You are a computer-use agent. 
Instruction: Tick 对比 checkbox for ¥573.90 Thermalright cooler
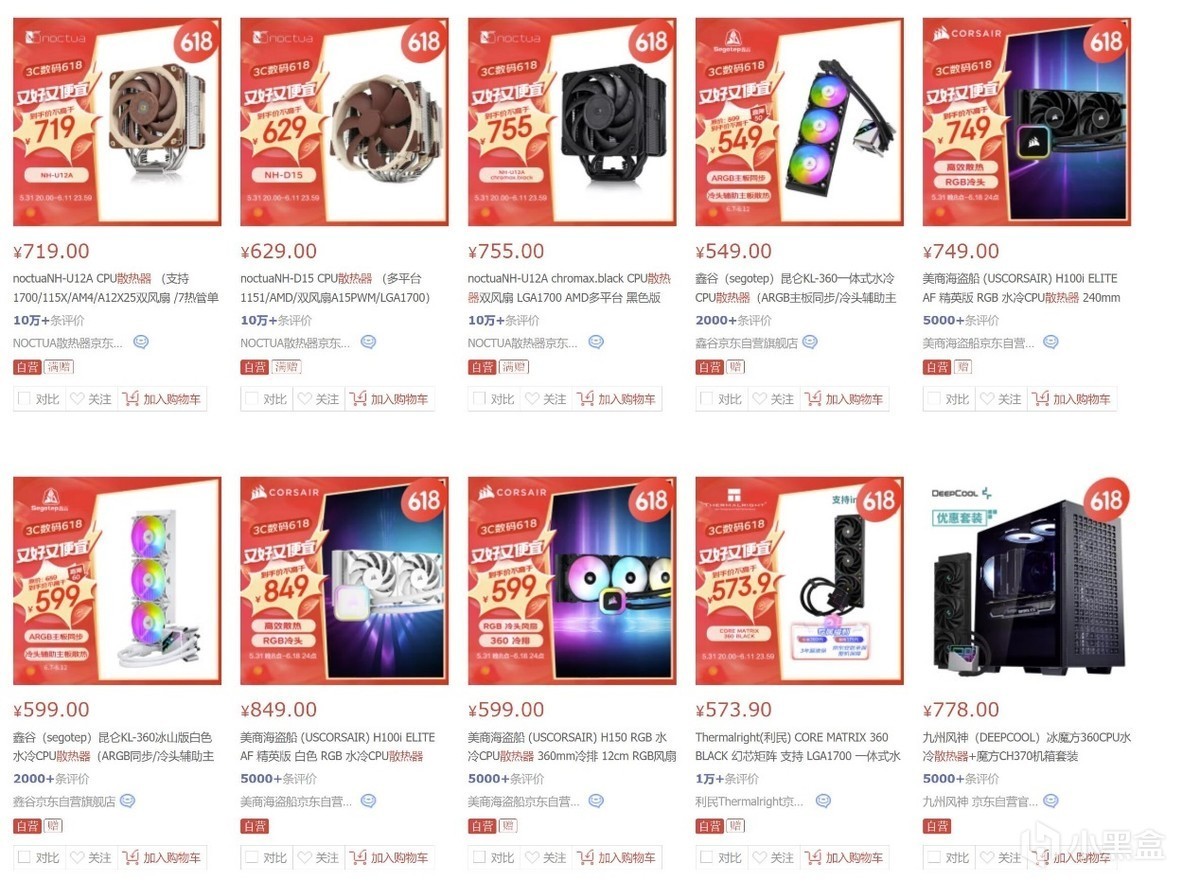pos(706,857)
